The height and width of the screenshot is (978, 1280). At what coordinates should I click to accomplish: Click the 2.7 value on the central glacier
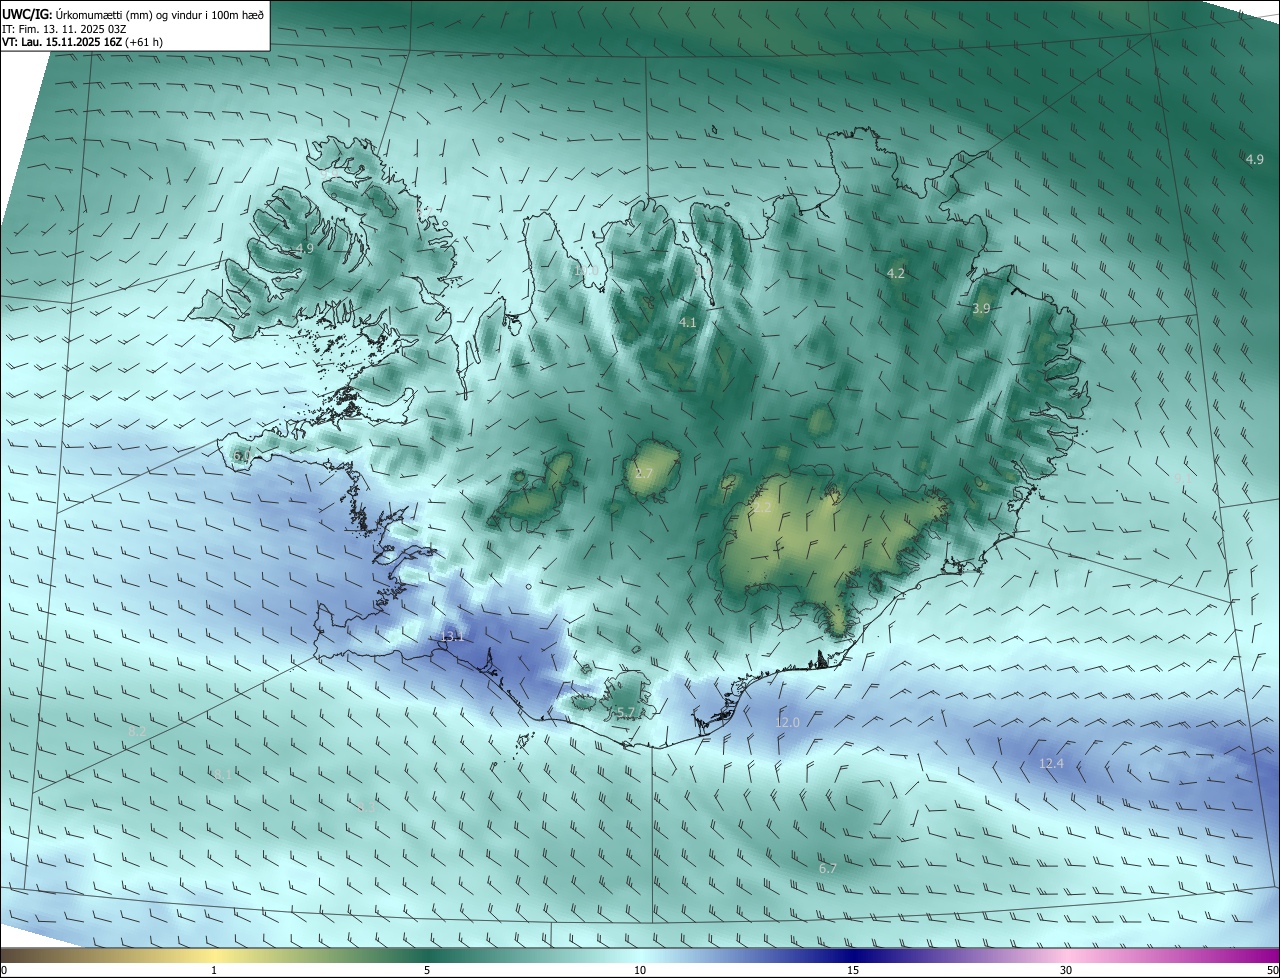tap(643, 473)
